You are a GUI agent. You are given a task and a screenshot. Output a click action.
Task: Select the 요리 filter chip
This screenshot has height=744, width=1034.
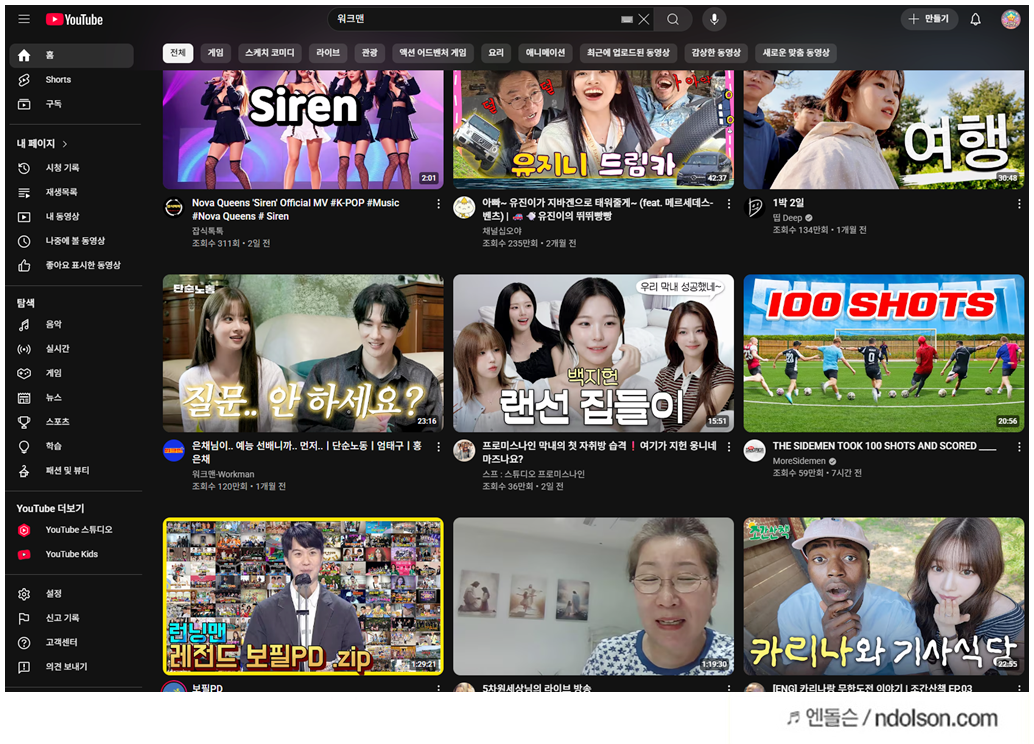click(x=496, y=53)
